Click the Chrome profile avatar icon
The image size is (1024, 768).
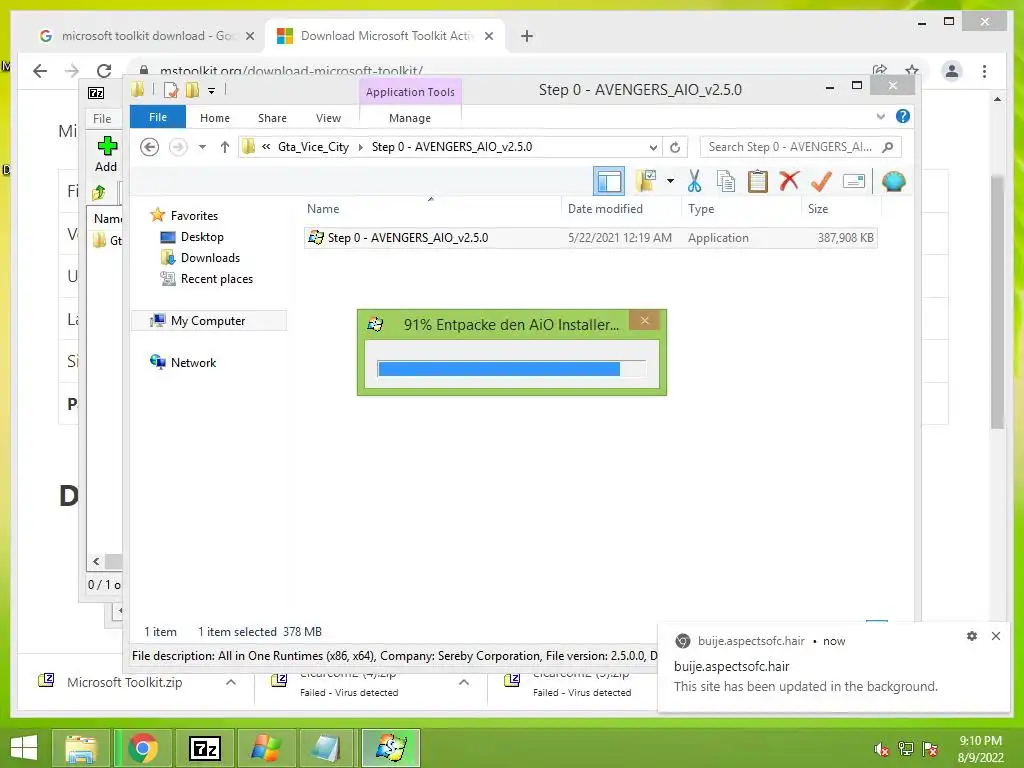(952, 71)
